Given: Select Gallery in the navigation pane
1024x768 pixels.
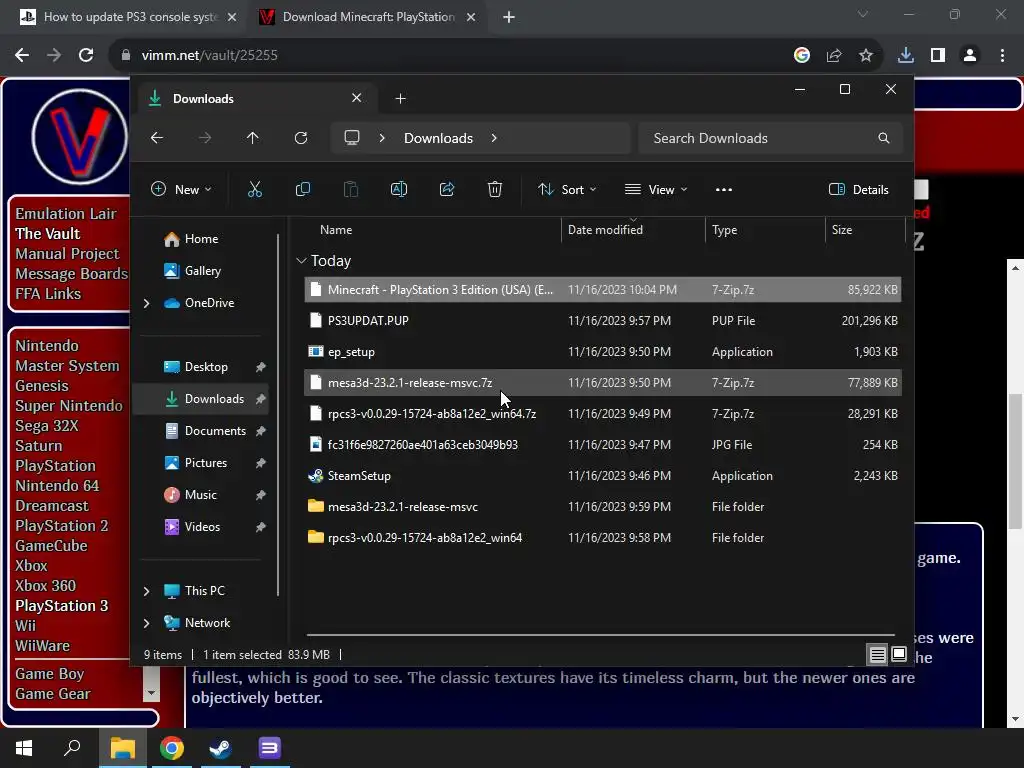Looking at the screenshot, I should [202, 271].
